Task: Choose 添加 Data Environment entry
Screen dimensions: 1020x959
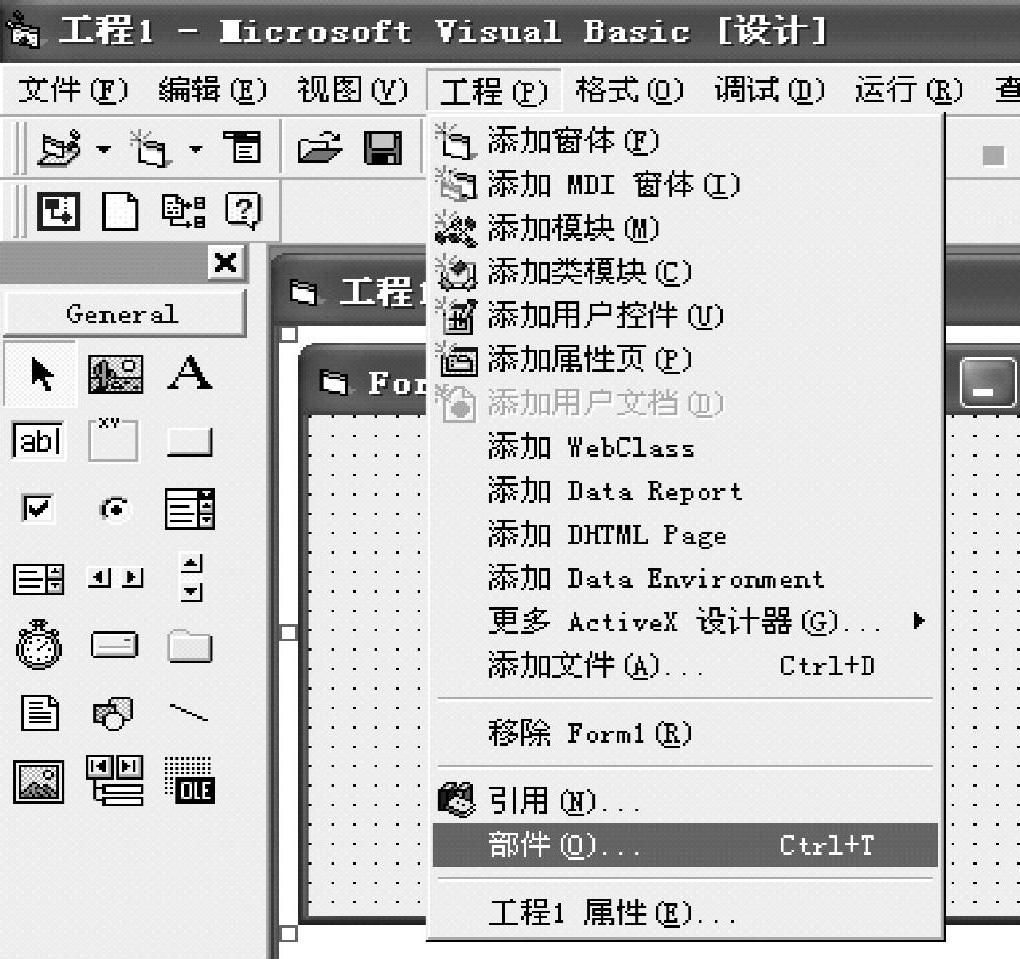Action: (685, 578)
